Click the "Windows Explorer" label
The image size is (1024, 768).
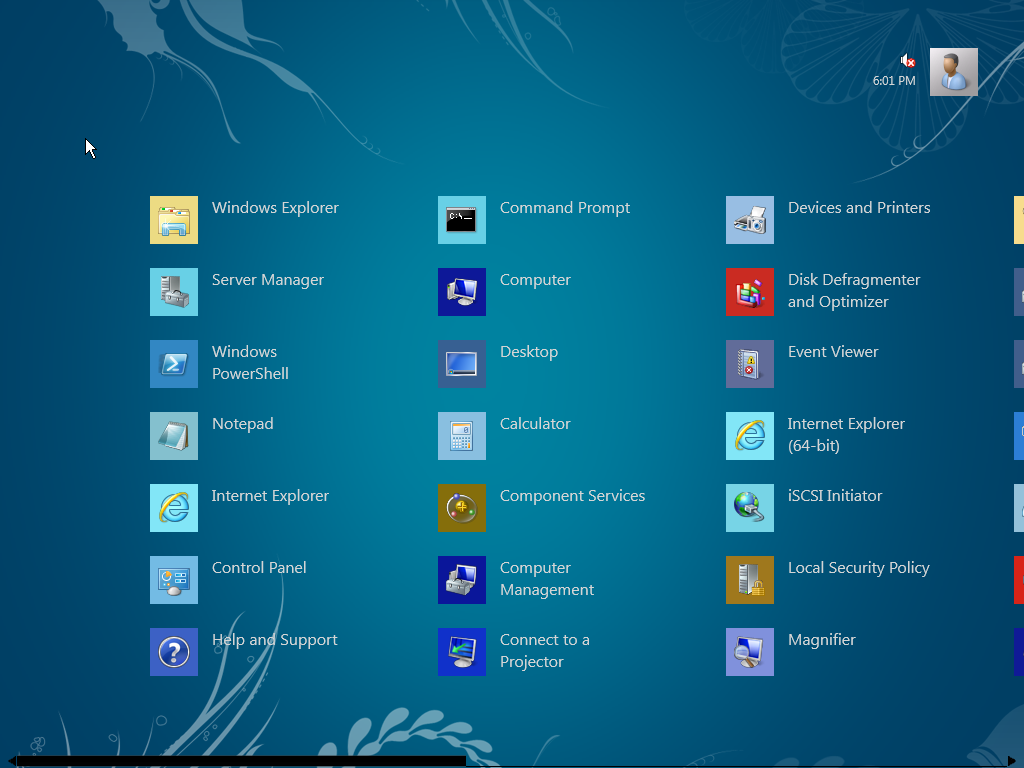click(x=275, y=208)
